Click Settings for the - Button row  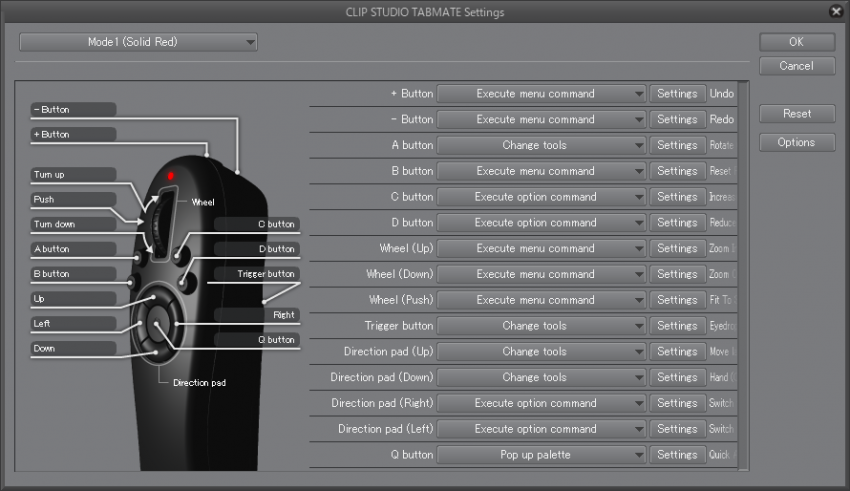(678, 120)
